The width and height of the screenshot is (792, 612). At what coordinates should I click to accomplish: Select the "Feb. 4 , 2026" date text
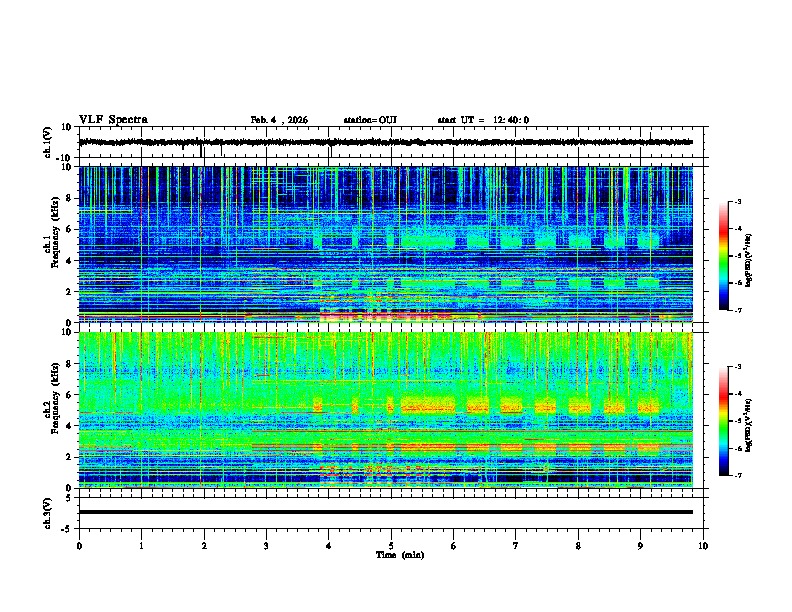click(279, 120)
